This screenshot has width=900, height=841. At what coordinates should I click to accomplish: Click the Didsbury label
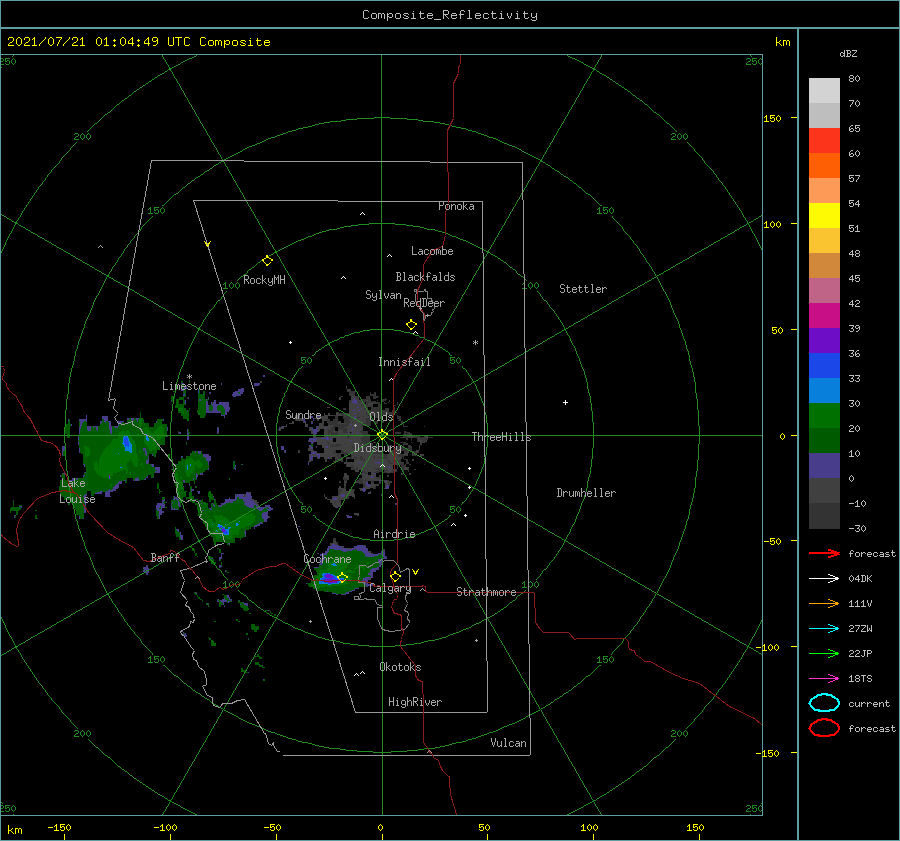point(378,448)
